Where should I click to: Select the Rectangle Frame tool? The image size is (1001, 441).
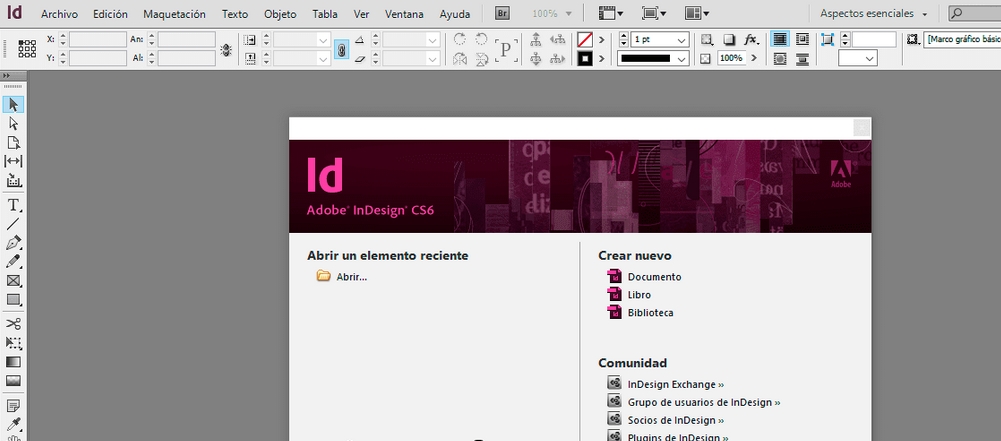click(13, 281)
